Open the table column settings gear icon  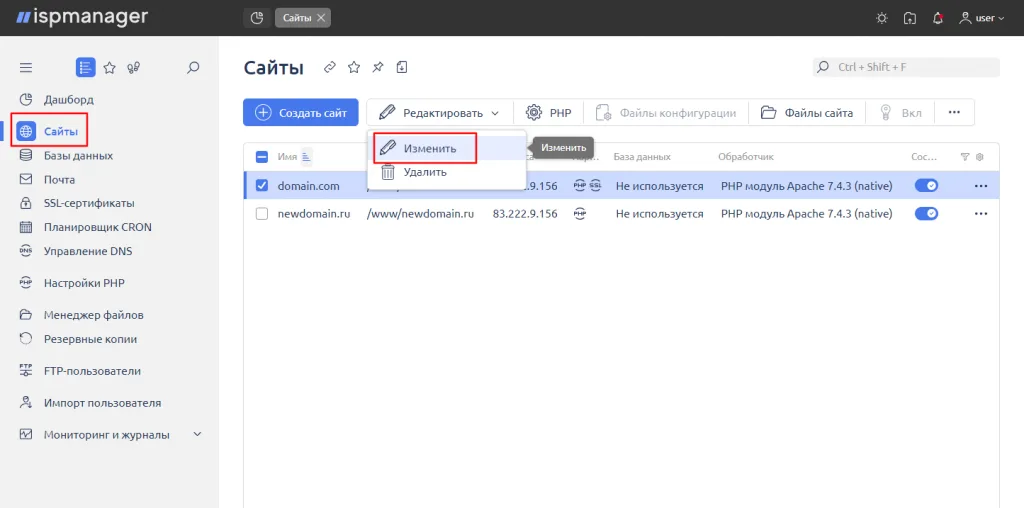979,157
